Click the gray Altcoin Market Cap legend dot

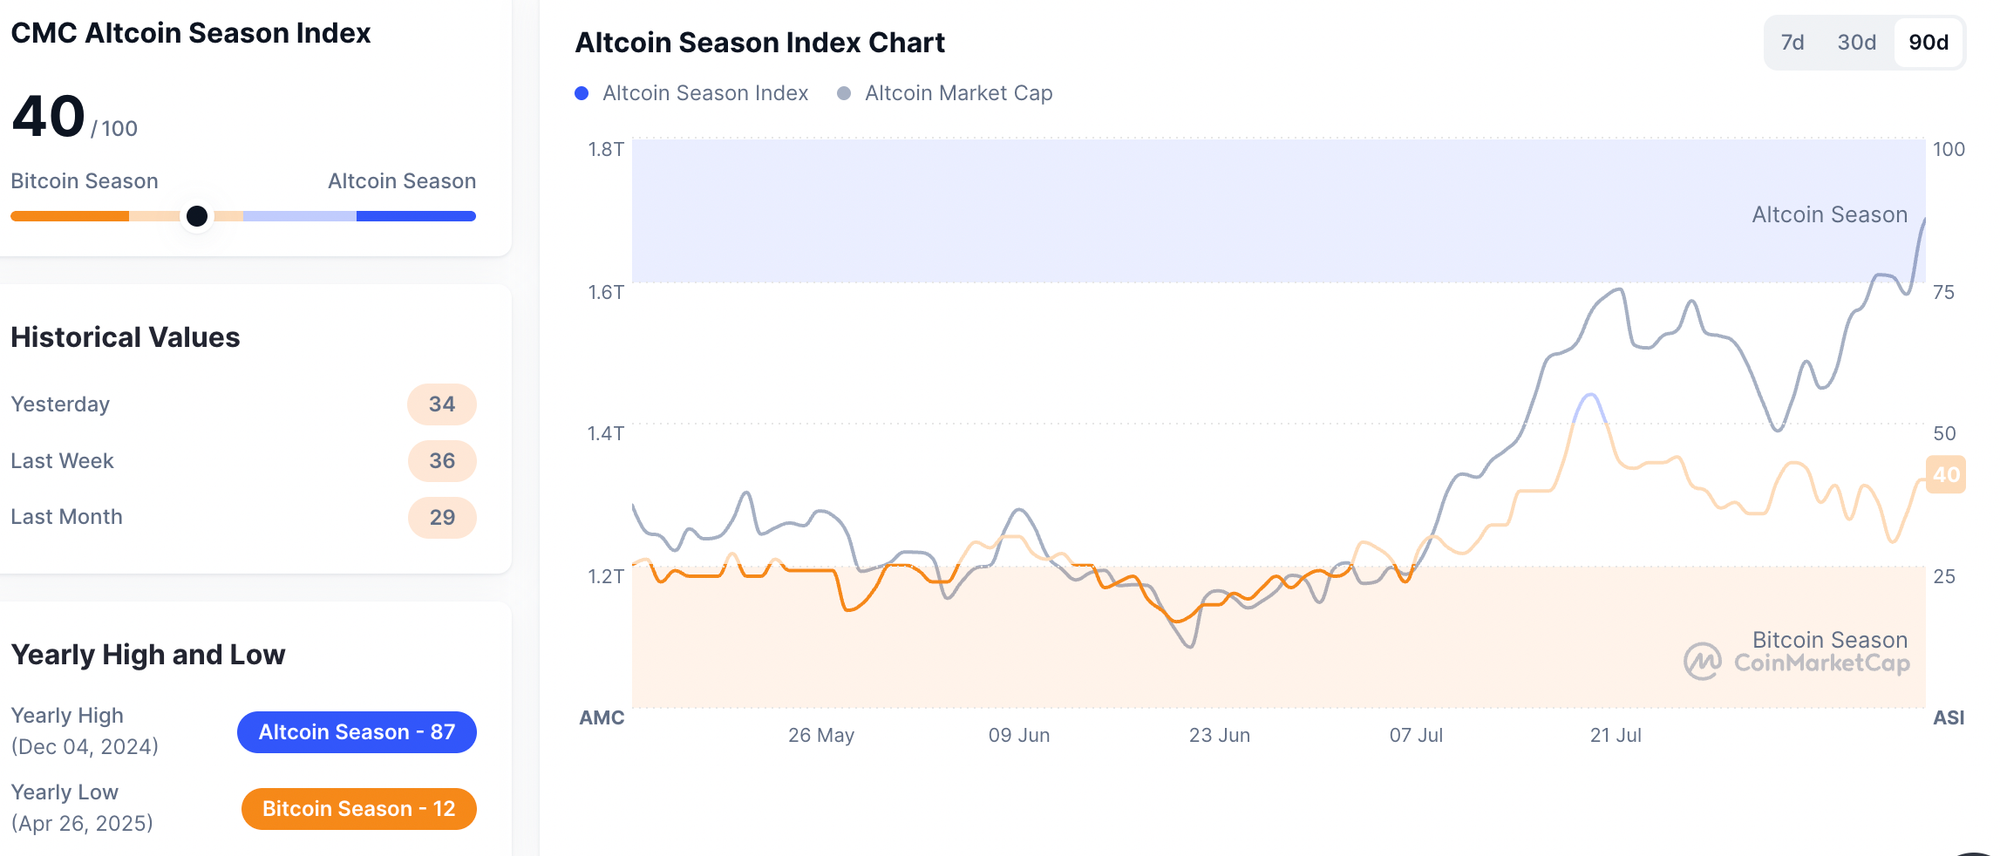click(845, 92)
